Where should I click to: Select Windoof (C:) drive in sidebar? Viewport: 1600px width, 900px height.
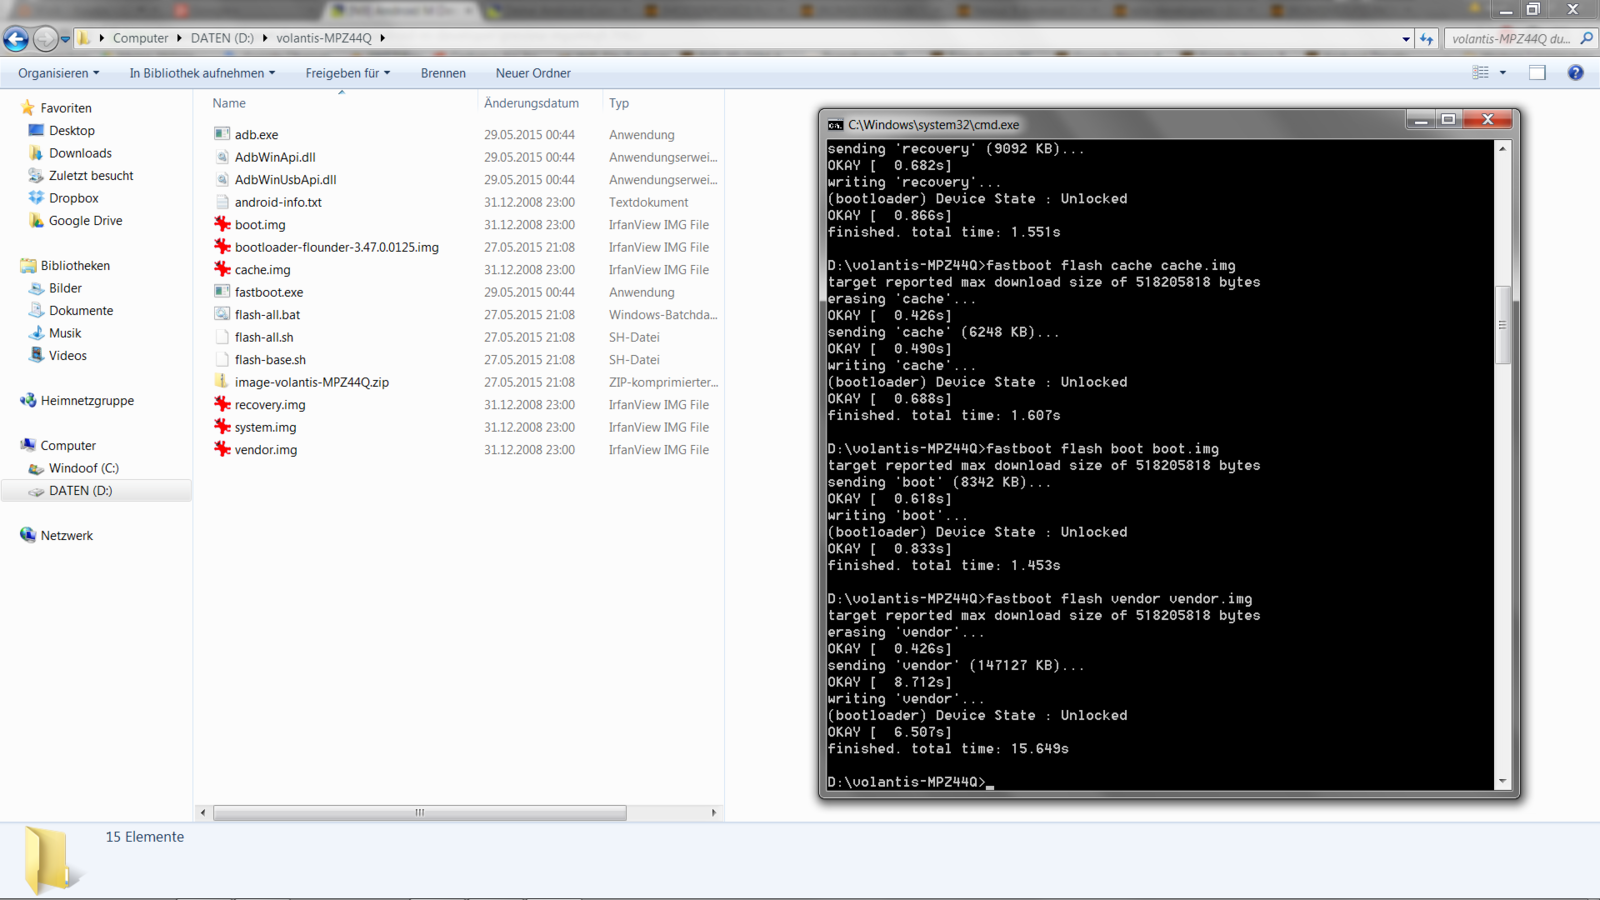(x=83, y=468)
